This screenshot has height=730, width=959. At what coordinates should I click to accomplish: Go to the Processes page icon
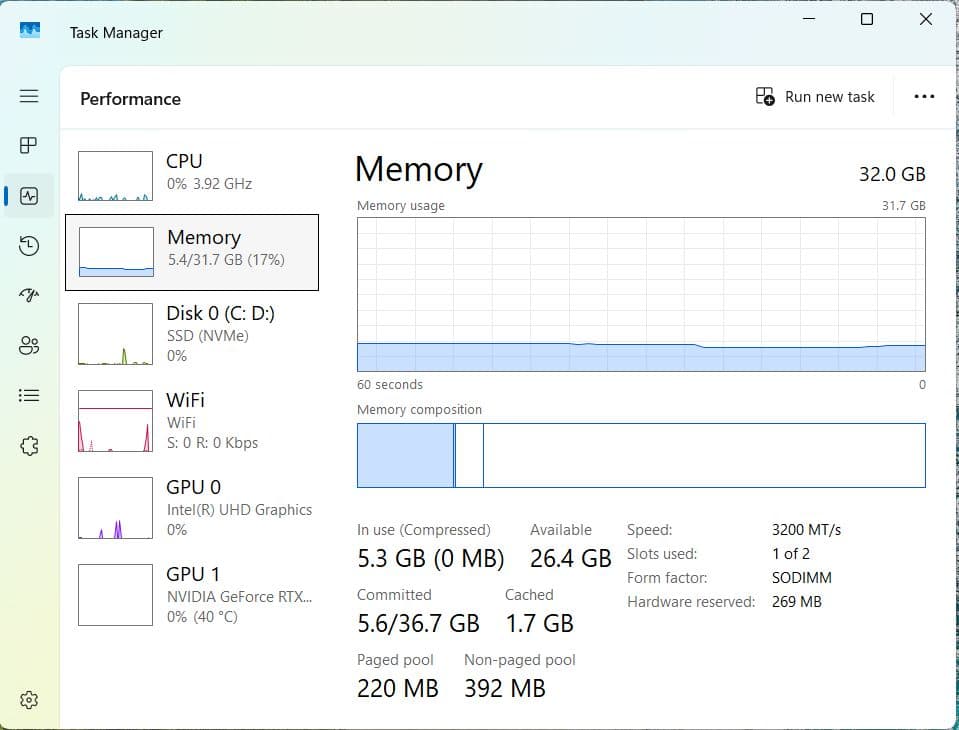[29, 146]
